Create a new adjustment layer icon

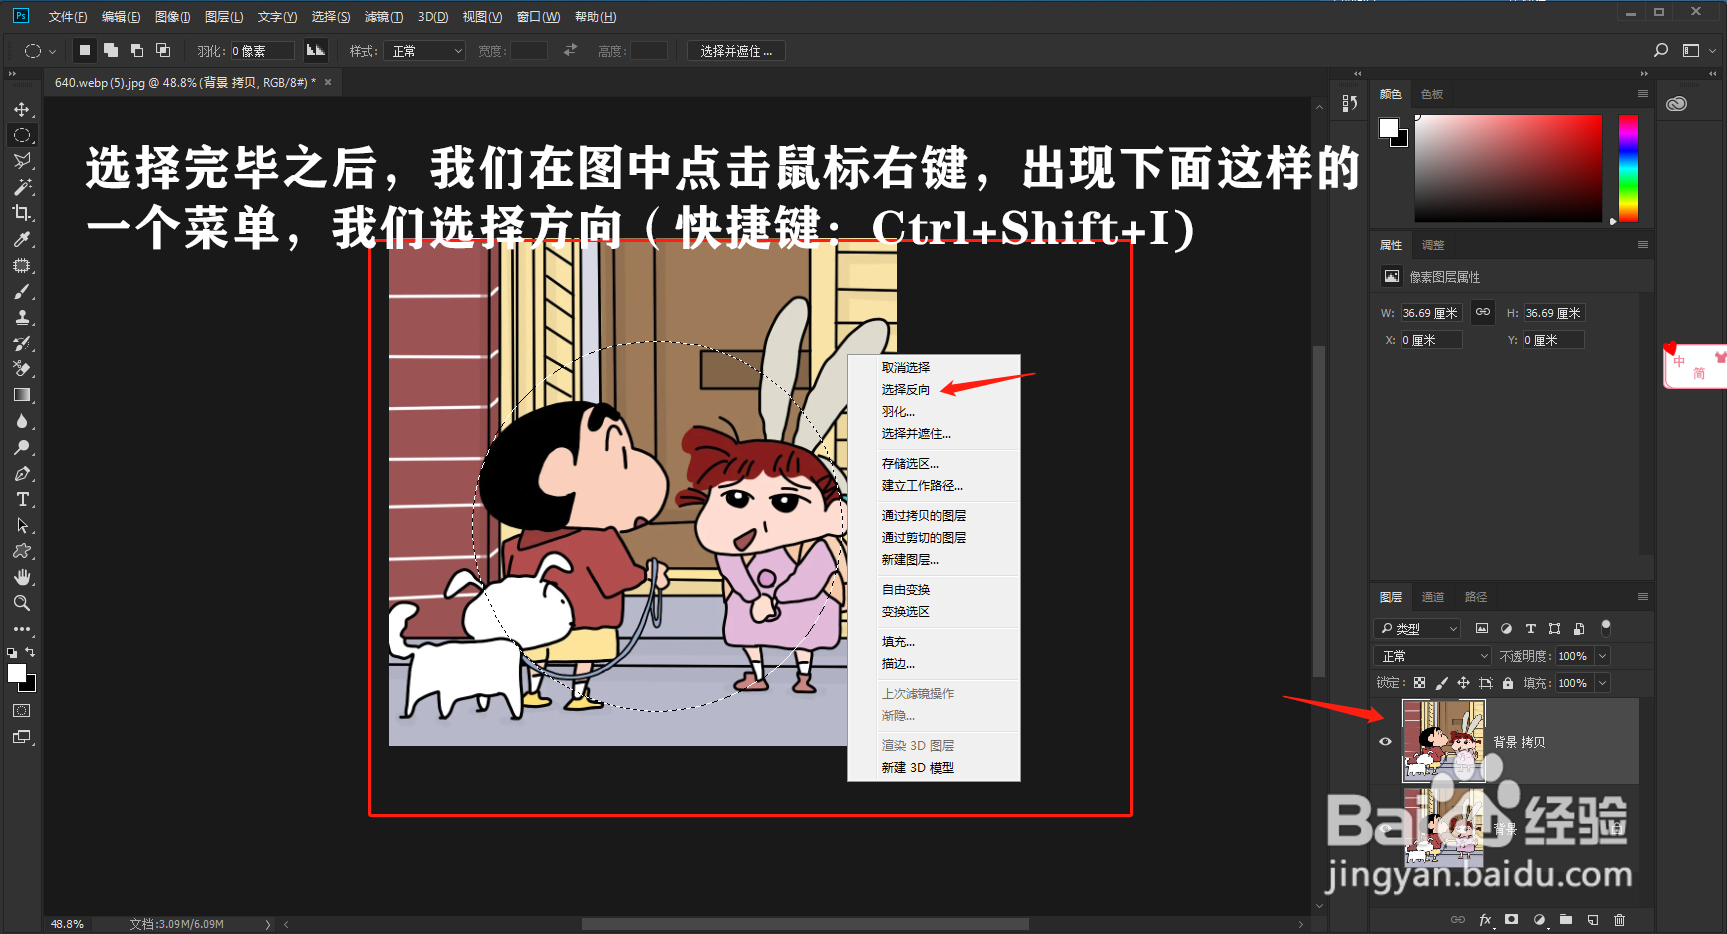[1539, 920]
